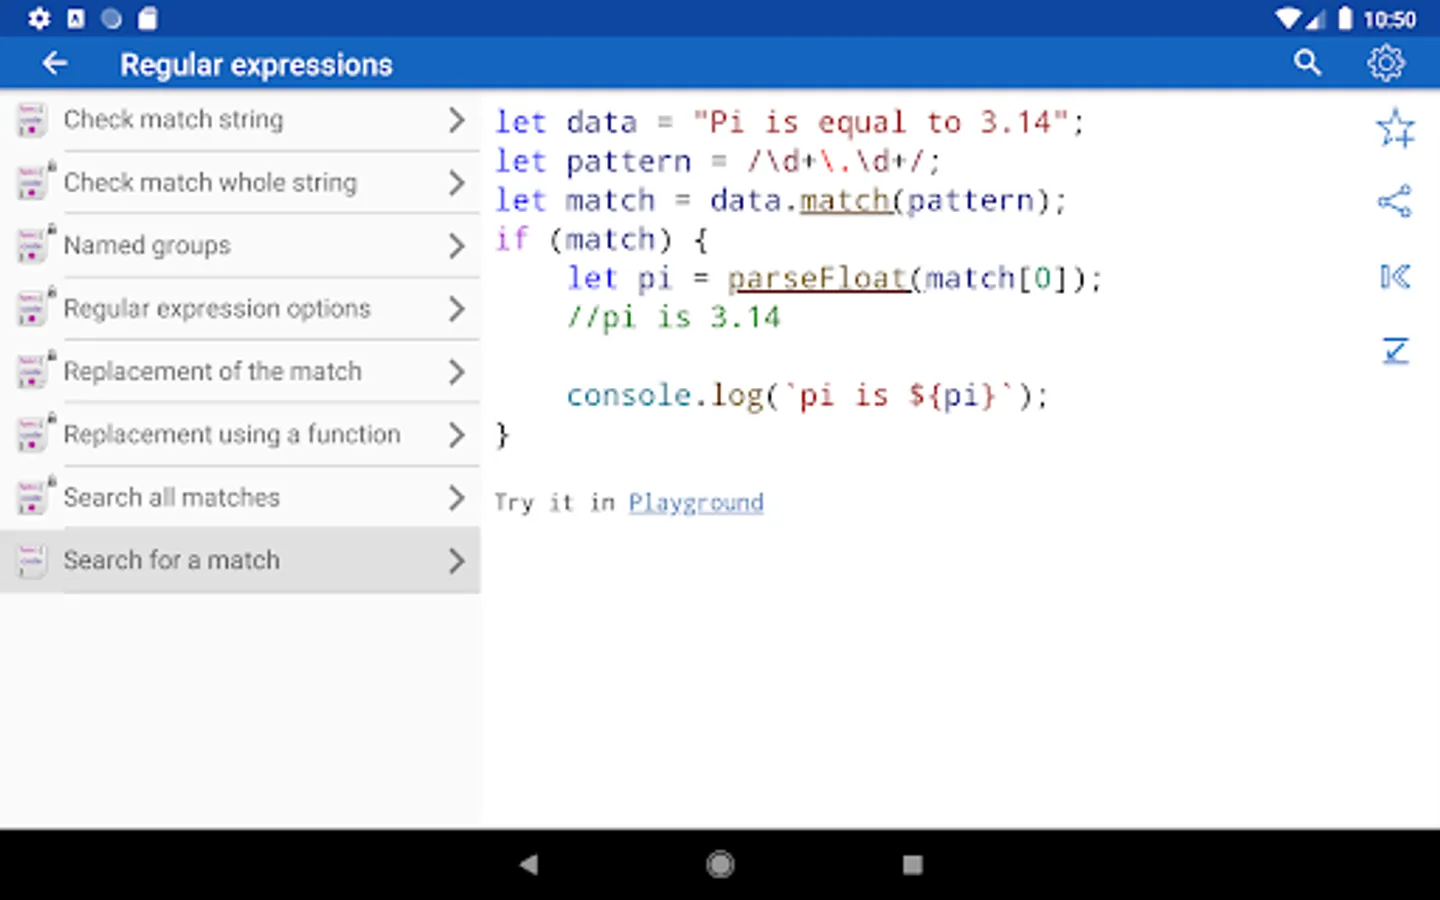Click the '//pi is 3.14' comment

click(674, 318)
